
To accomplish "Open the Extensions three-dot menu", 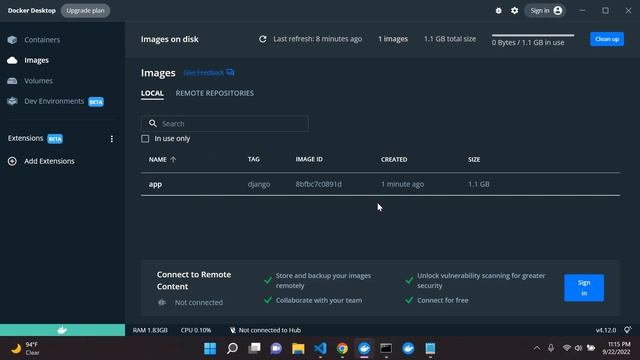I will [x=112, y=139].
